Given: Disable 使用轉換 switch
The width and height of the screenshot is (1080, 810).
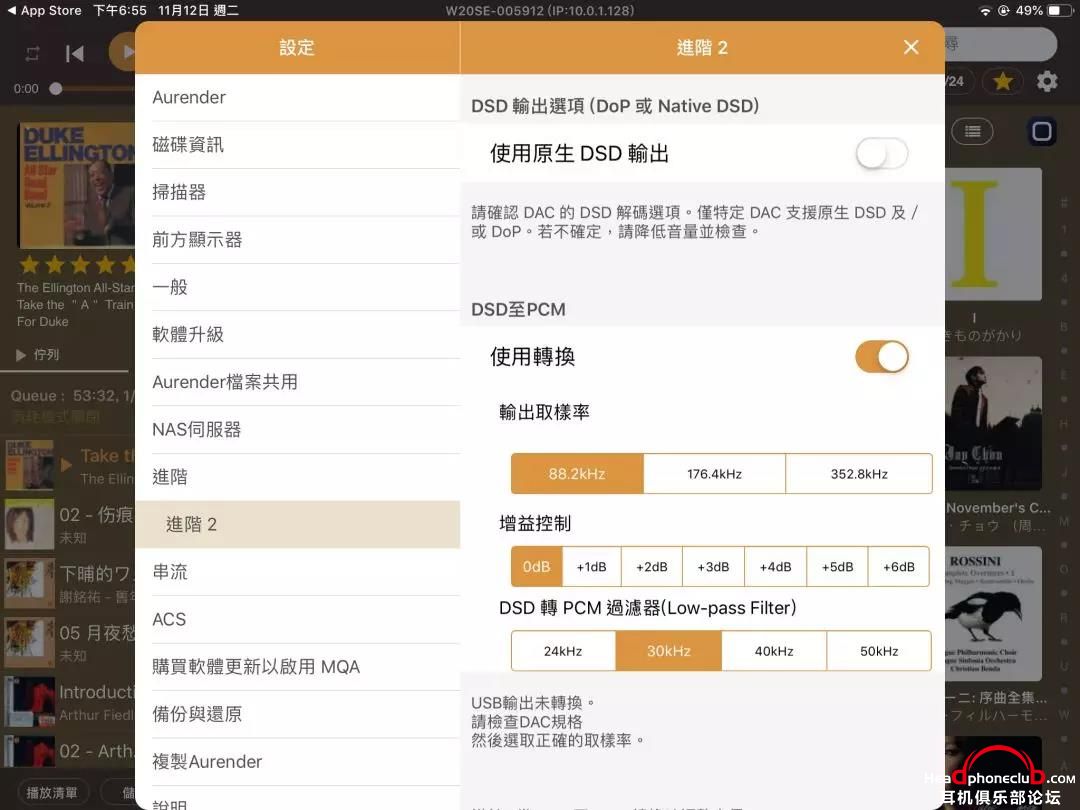Looking at the screenshot, I should [882, 357].
